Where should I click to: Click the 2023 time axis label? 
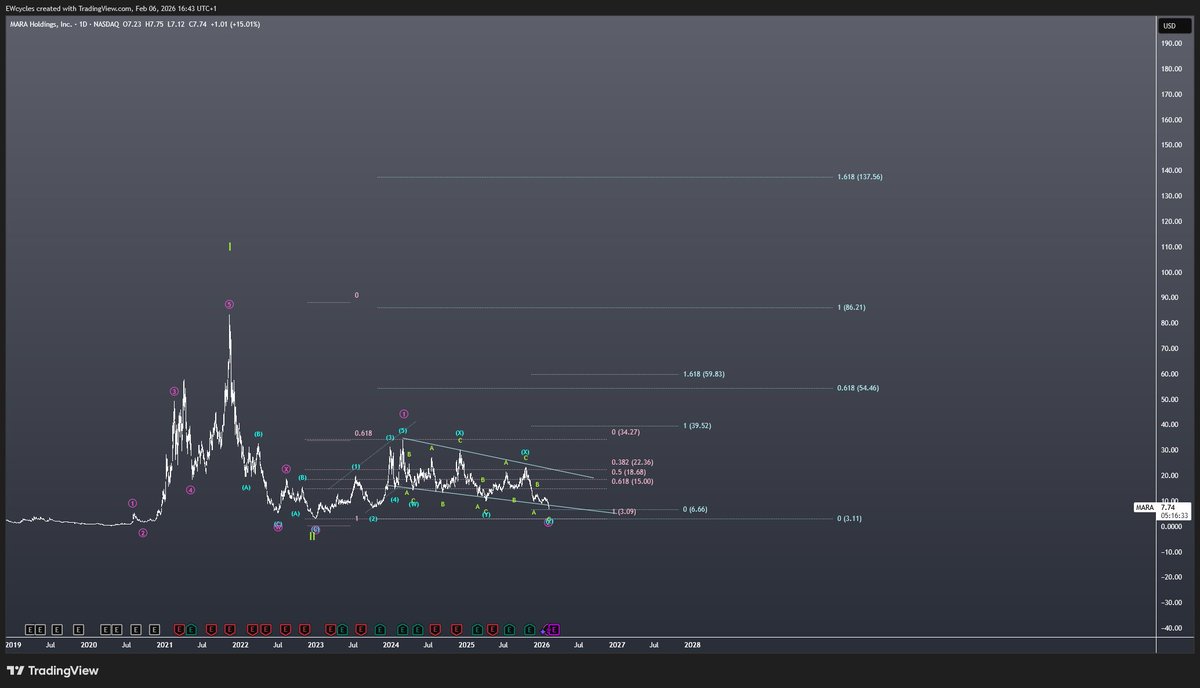click(x=316, y=645)
